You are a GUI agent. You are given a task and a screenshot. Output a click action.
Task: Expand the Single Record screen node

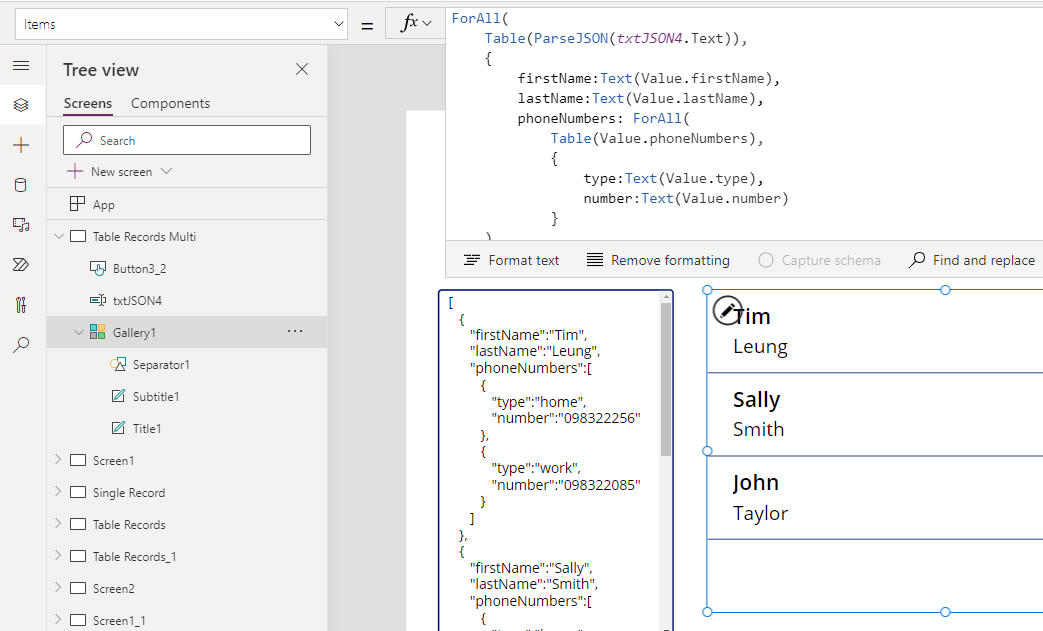(57, 492)
